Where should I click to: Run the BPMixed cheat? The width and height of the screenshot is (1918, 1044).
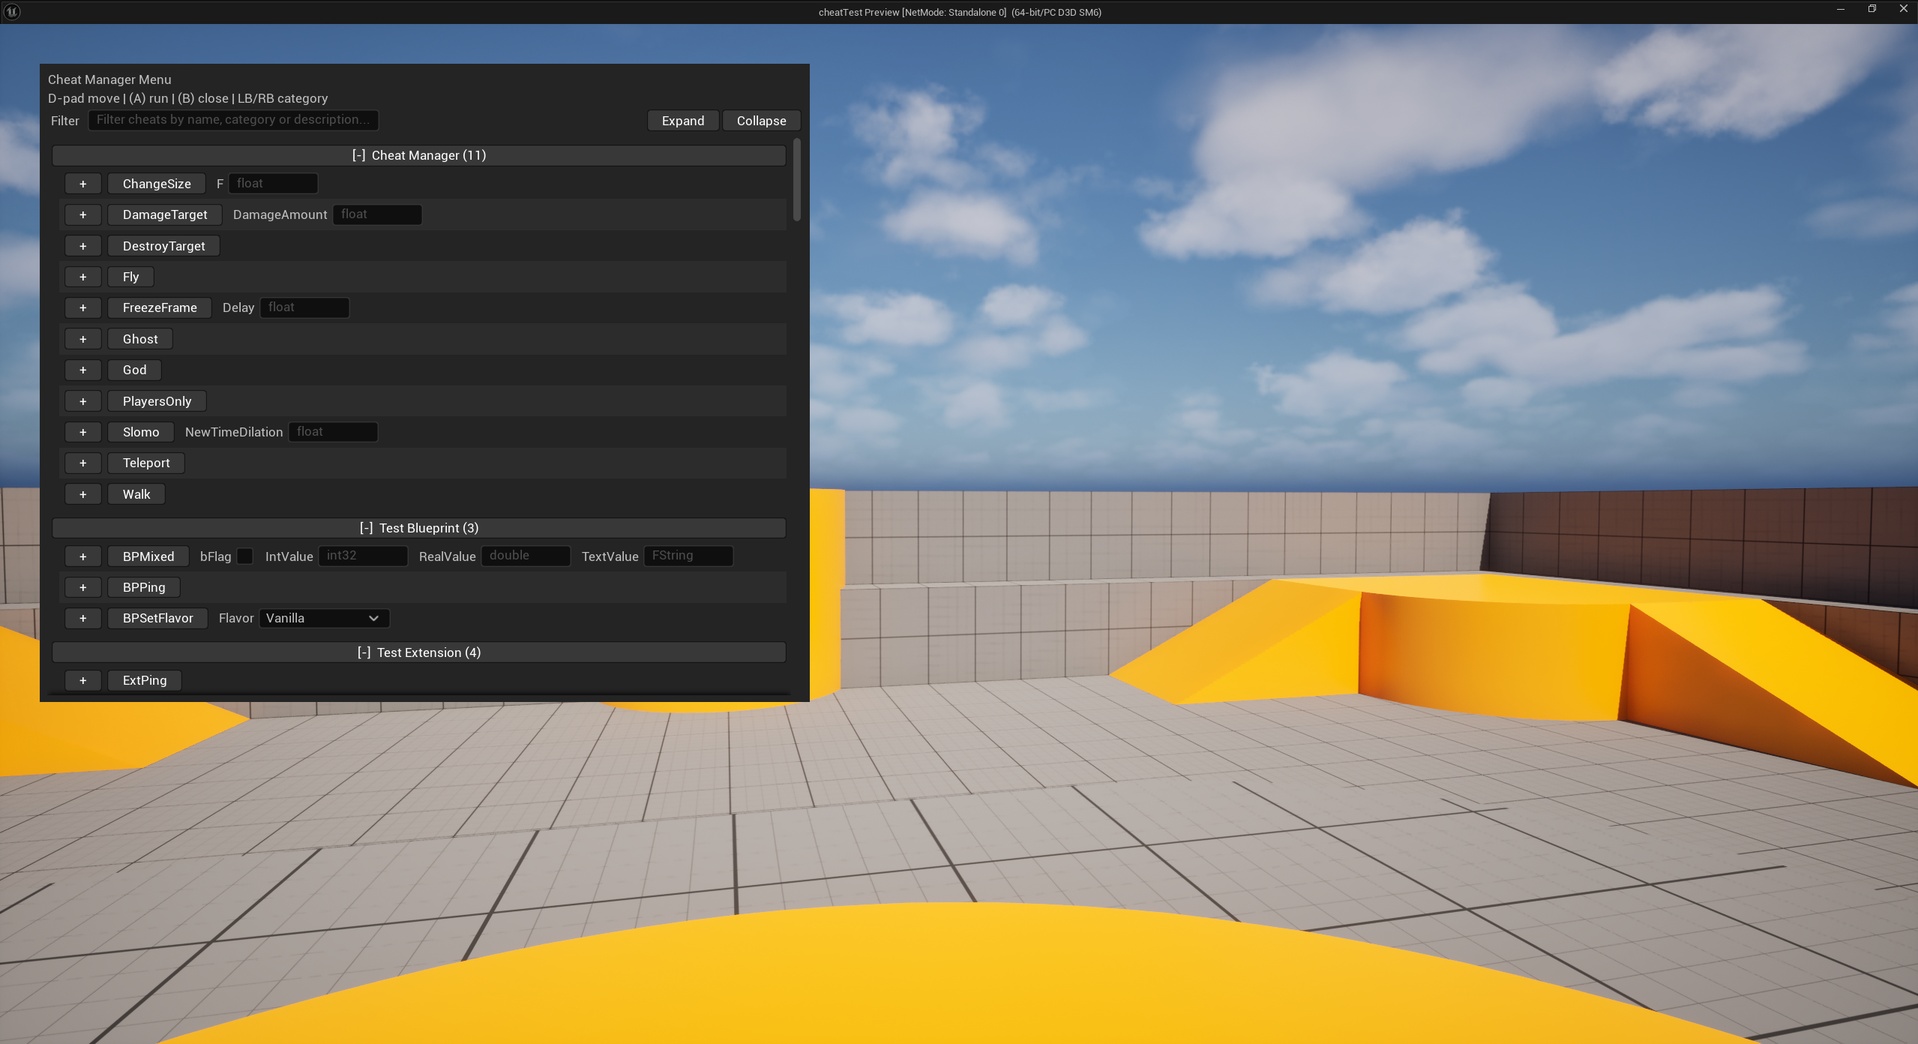click(148, 557)
